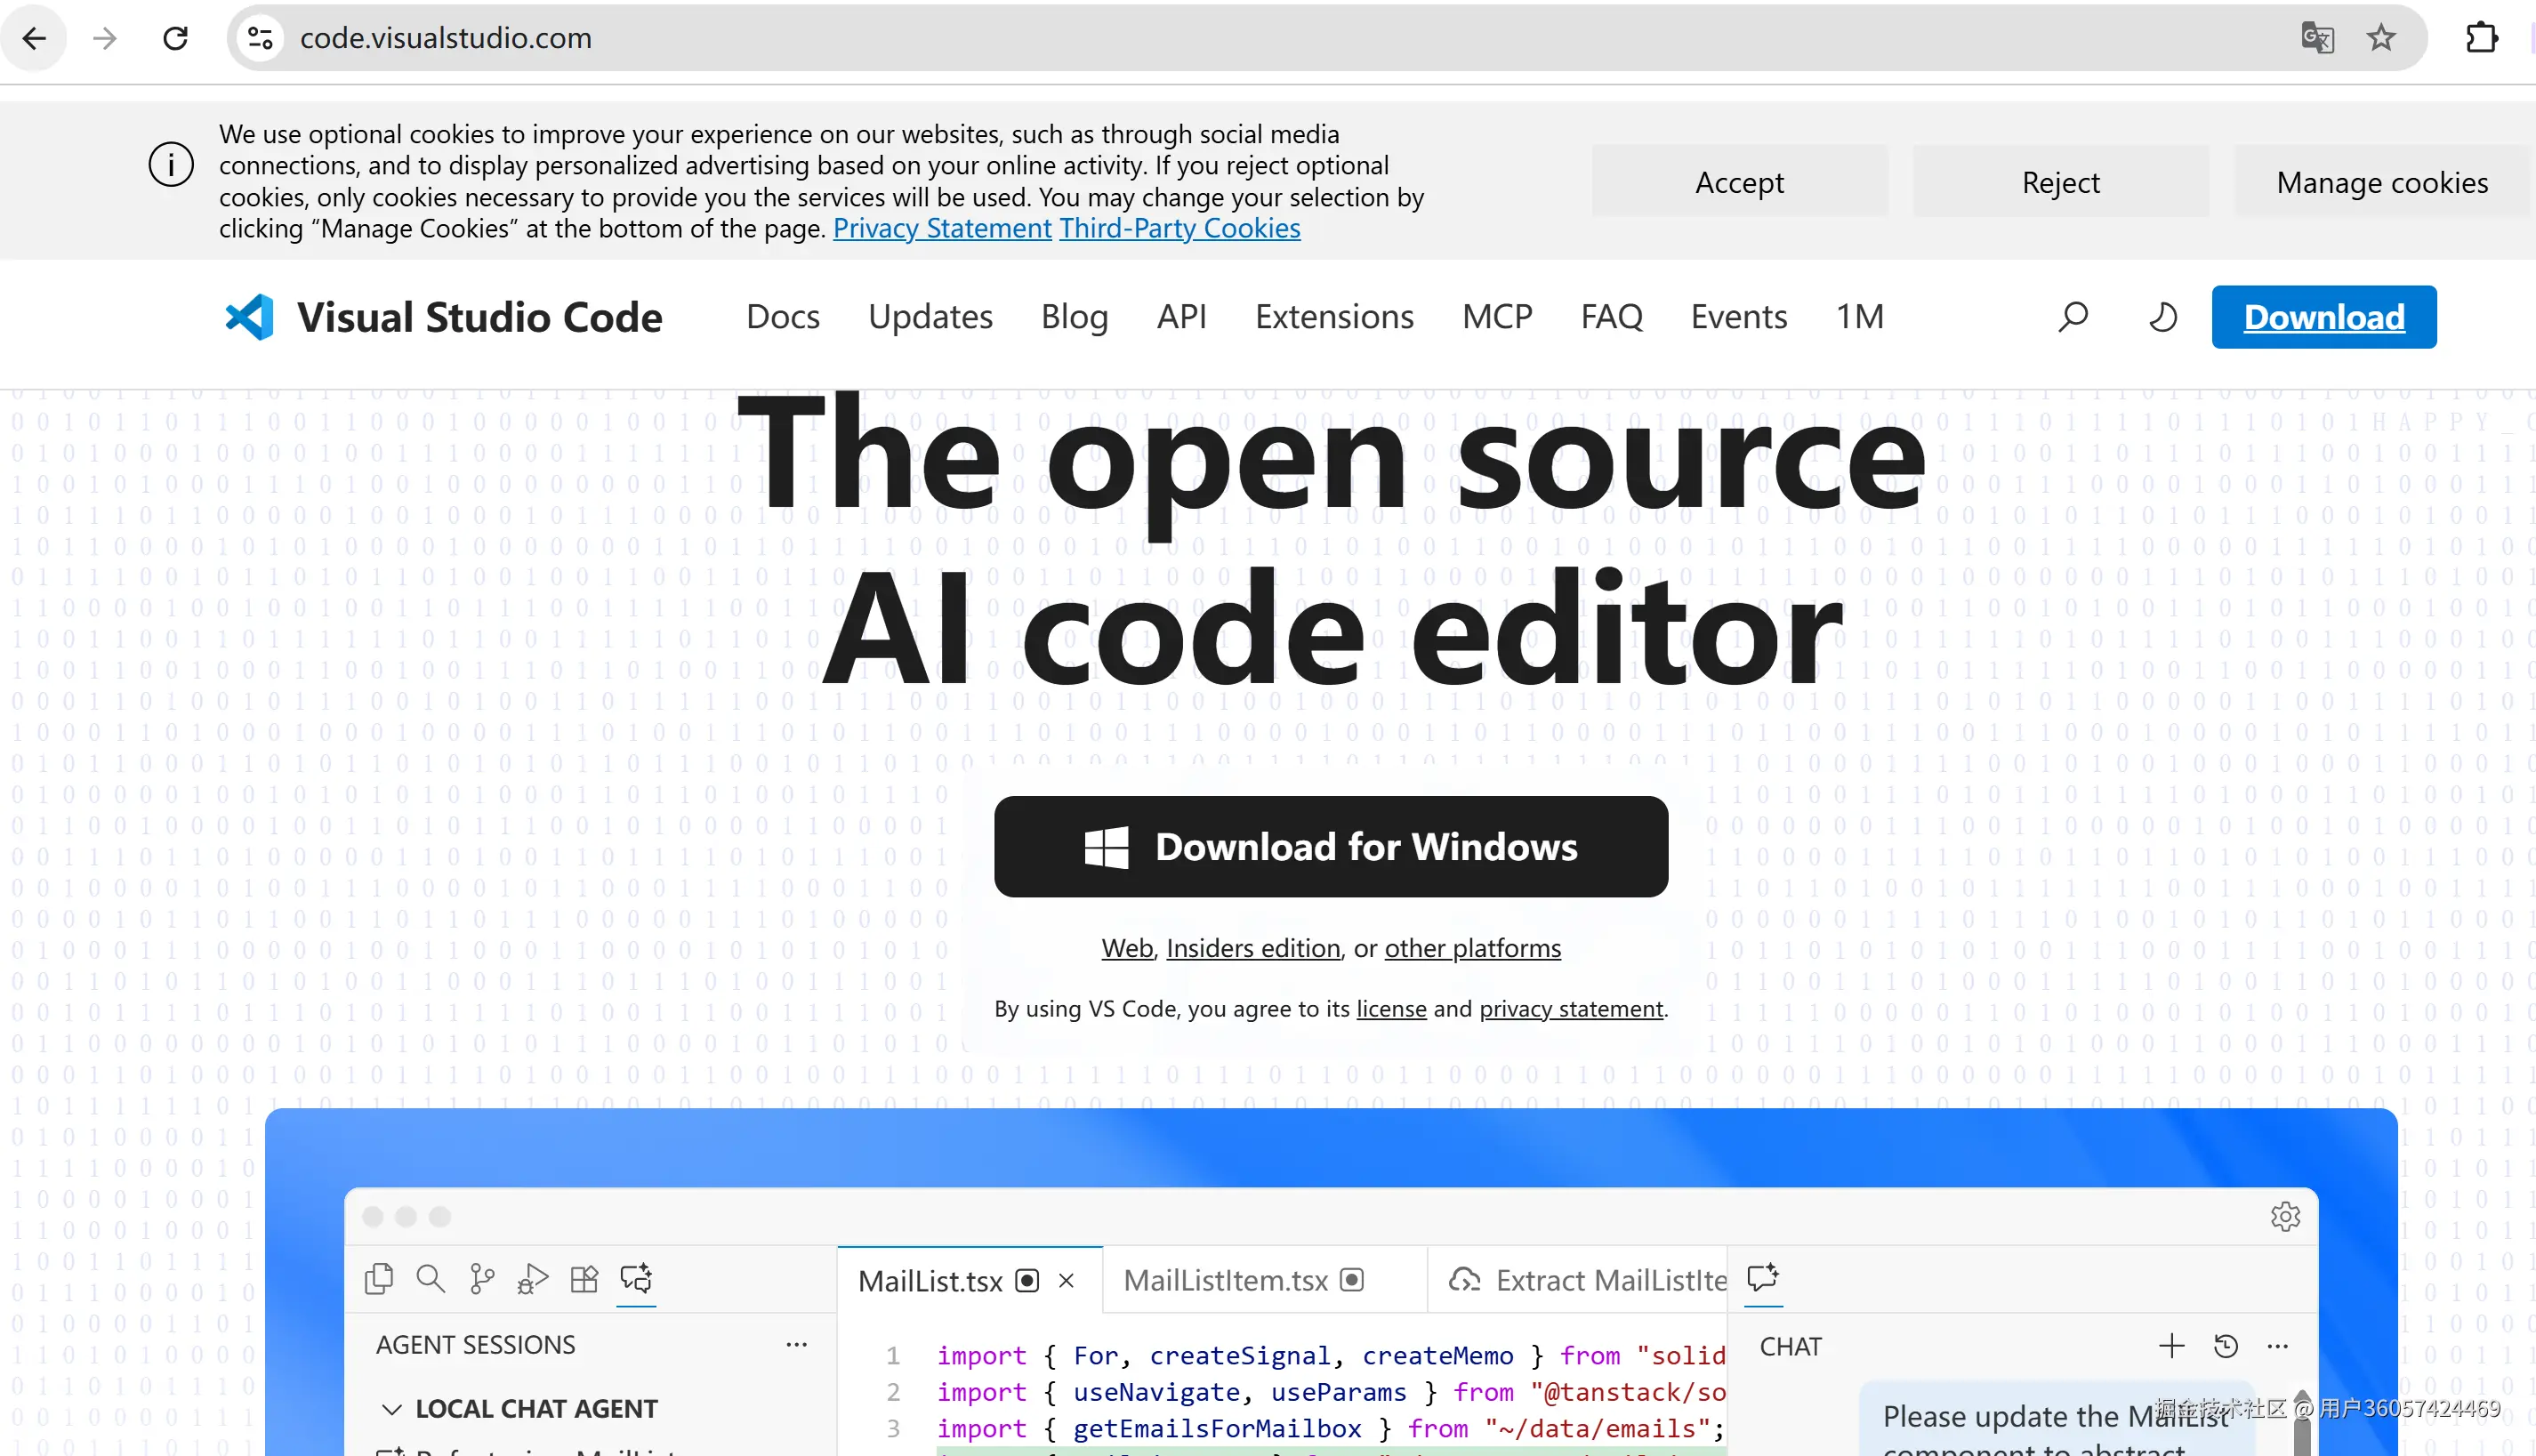This screenshot has height=1456, width=2536.
Task: Open the Source Control branch icon
Action: click(x=482, y=1278)
